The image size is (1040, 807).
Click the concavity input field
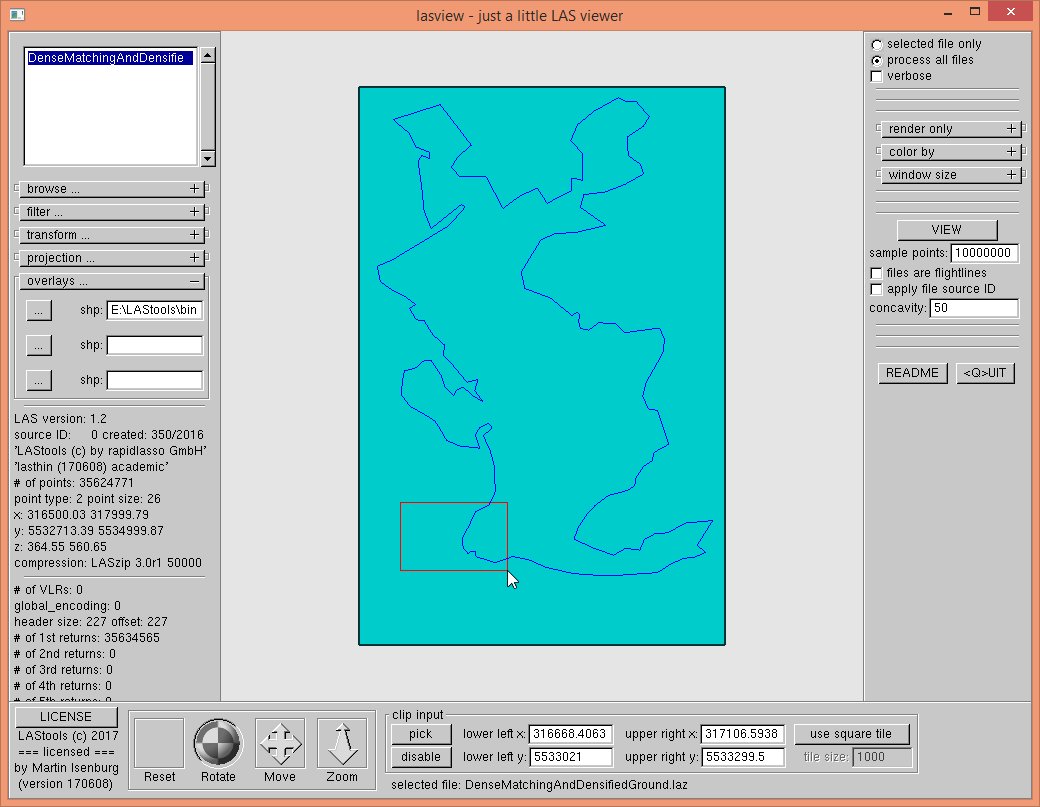[x=973, y=308]
